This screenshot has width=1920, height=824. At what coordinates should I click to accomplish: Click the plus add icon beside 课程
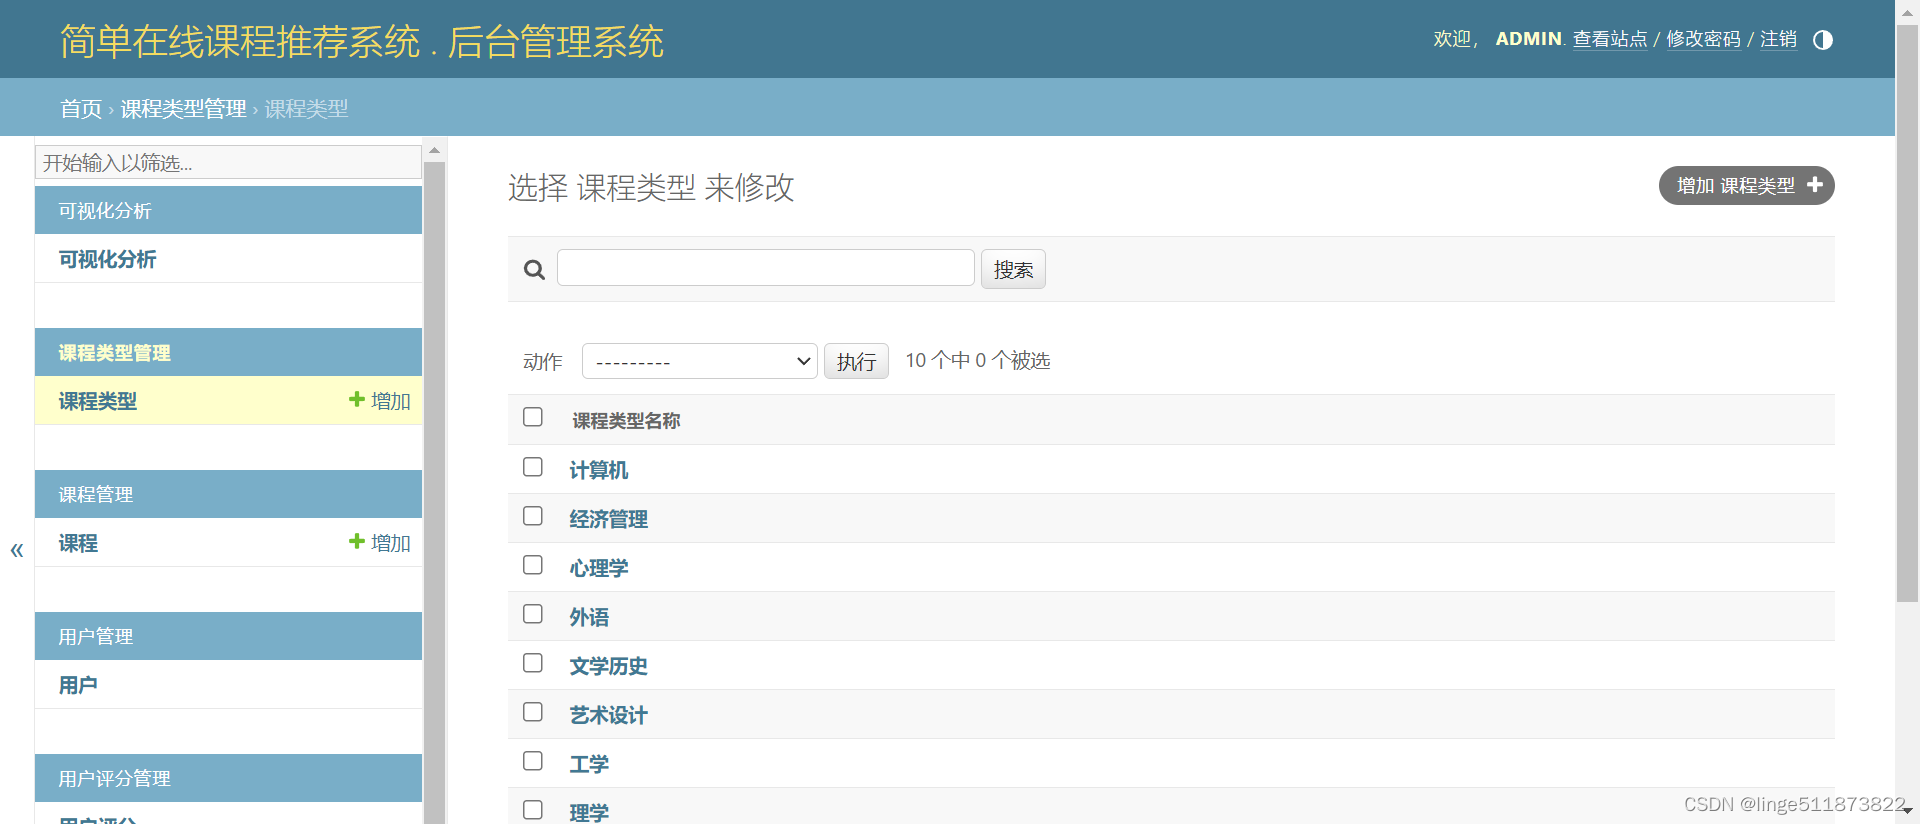coord(356,541)
